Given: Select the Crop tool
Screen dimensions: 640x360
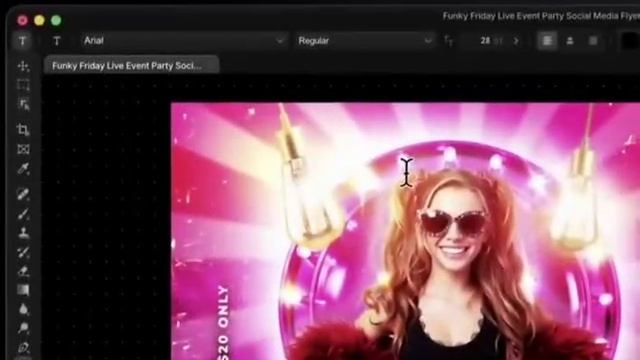Looking at the screenshot, I should tap(23, 130).
